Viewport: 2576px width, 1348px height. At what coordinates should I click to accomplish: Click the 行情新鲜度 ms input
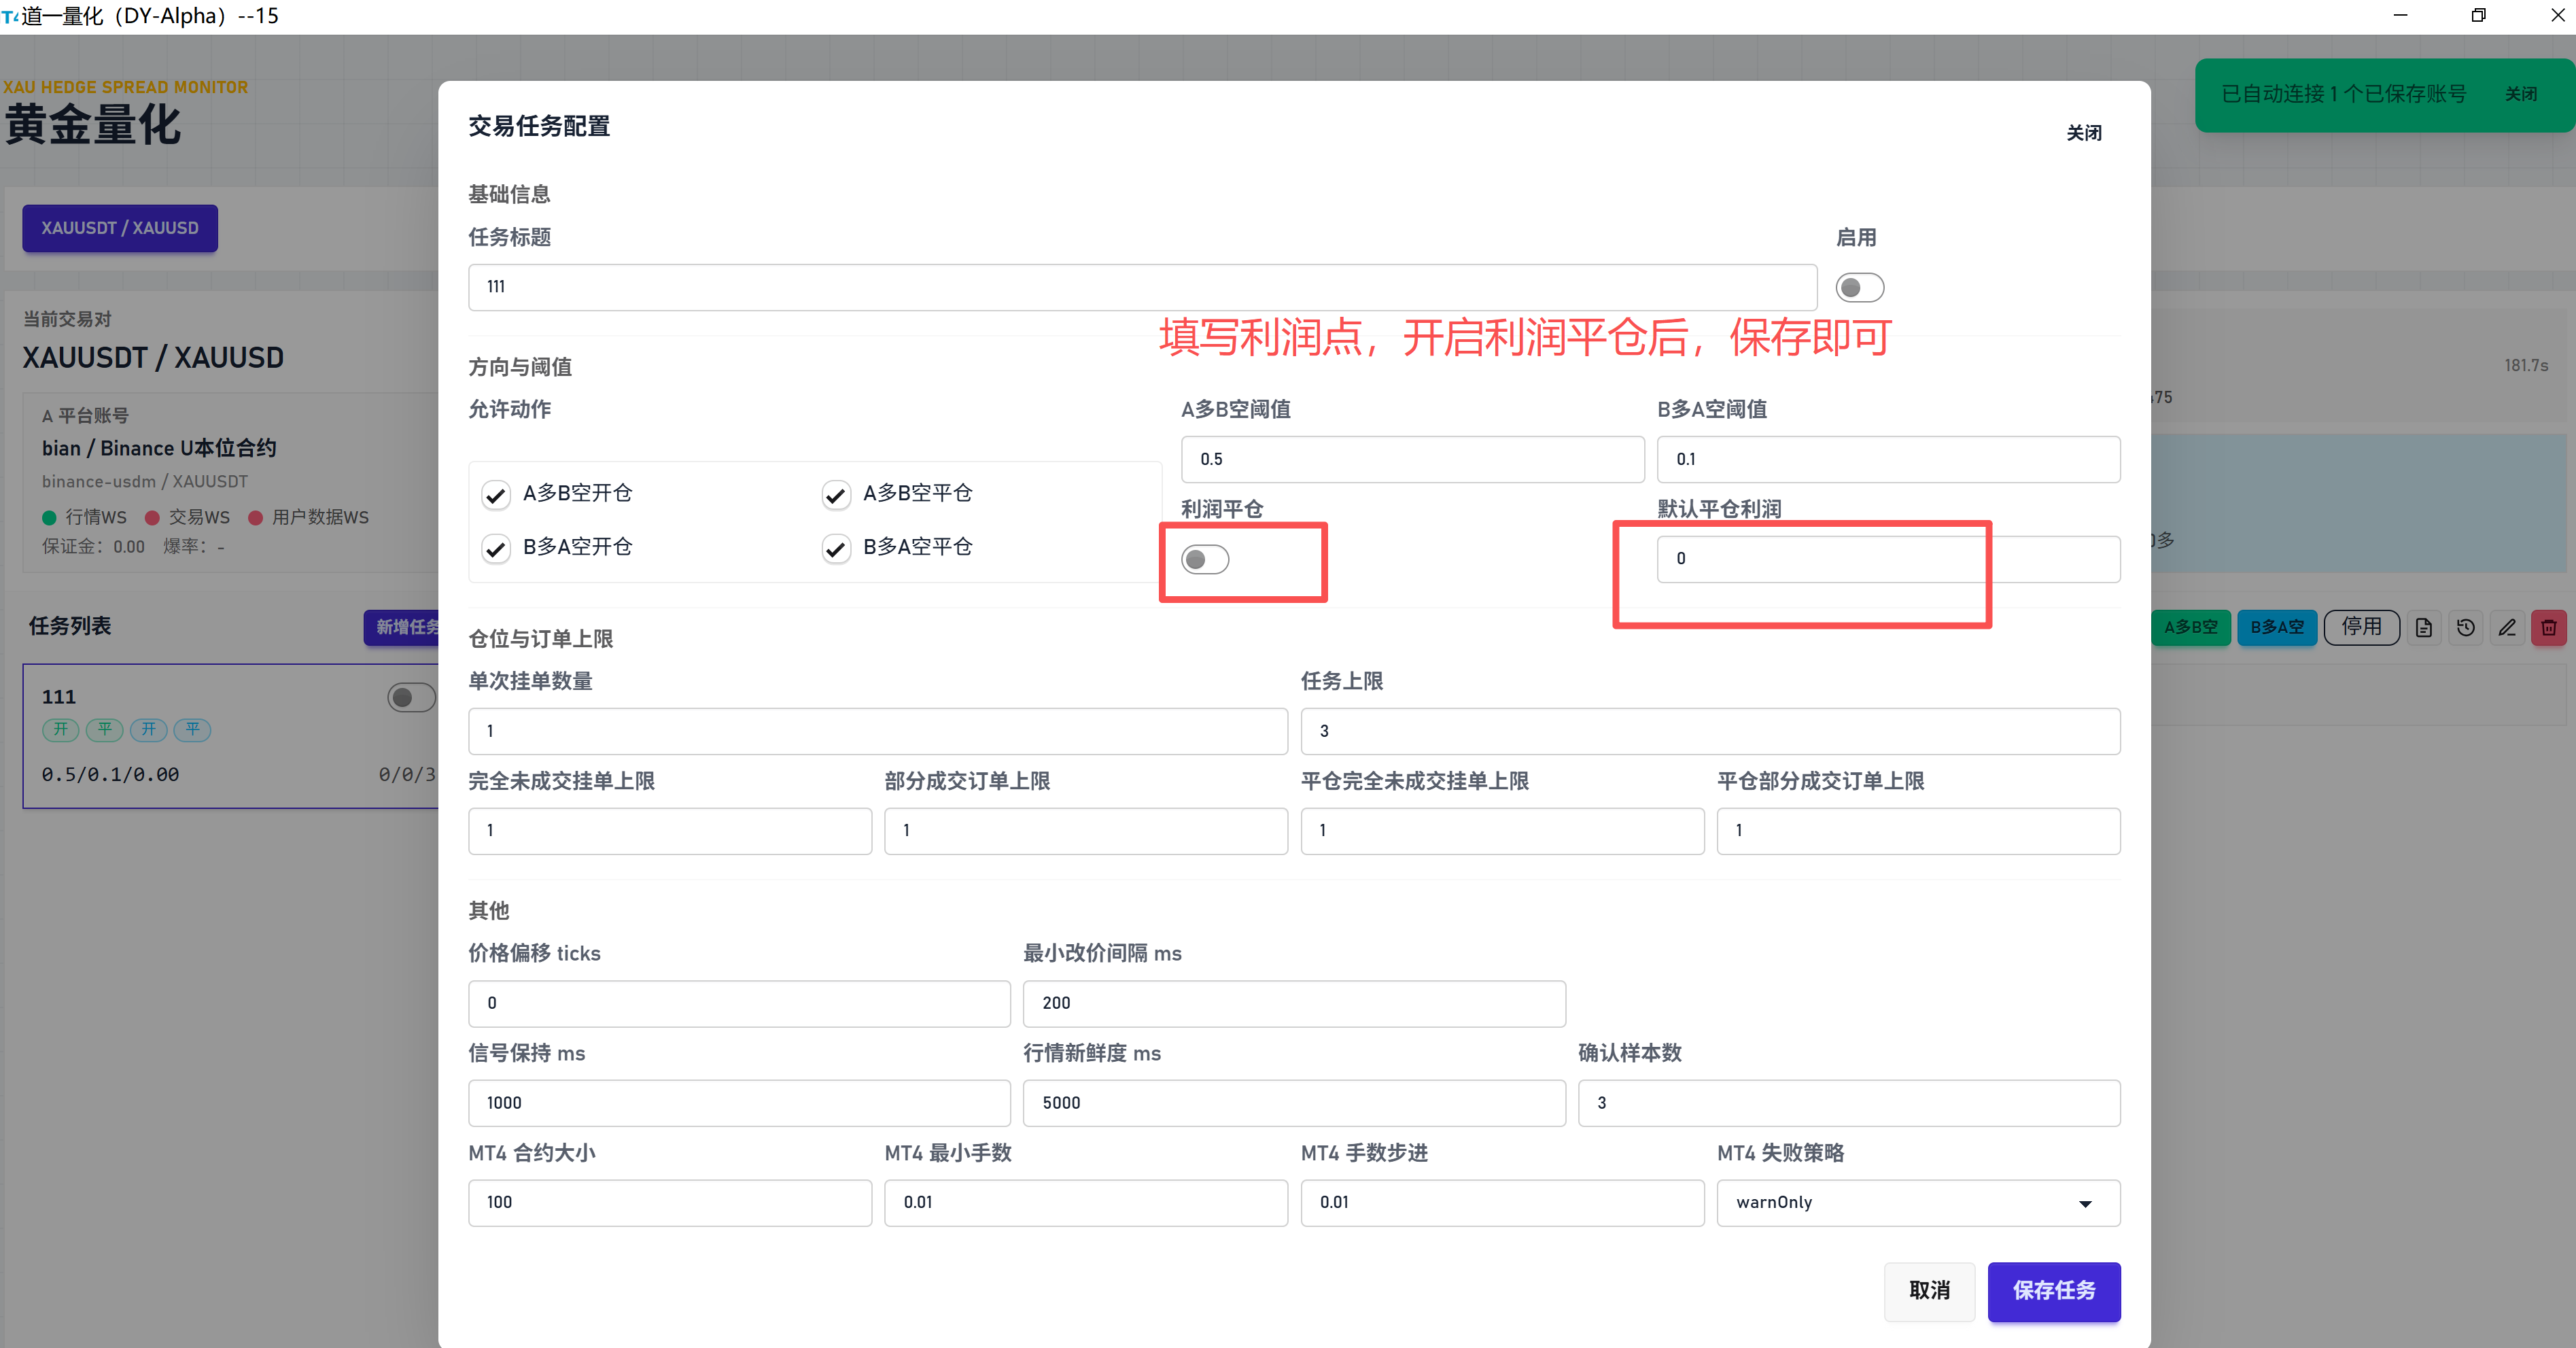[1294, 1103]
